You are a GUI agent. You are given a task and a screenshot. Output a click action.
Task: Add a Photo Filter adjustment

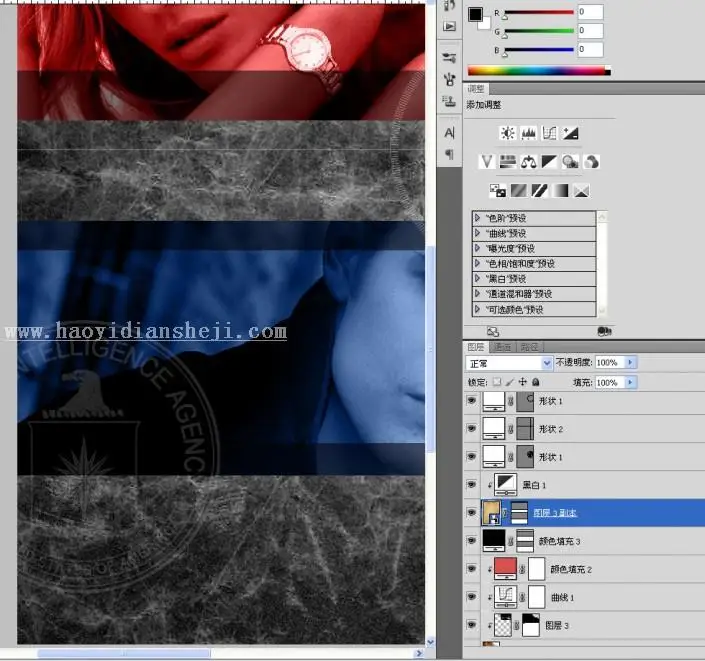pos(570,161)
